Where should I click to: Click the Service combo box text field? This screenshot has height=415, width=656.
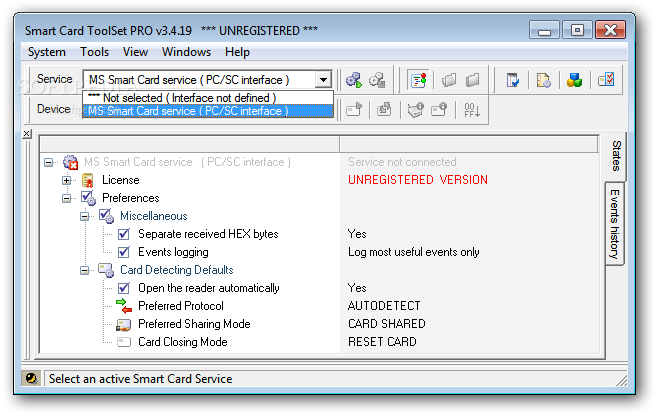[199, 79]
